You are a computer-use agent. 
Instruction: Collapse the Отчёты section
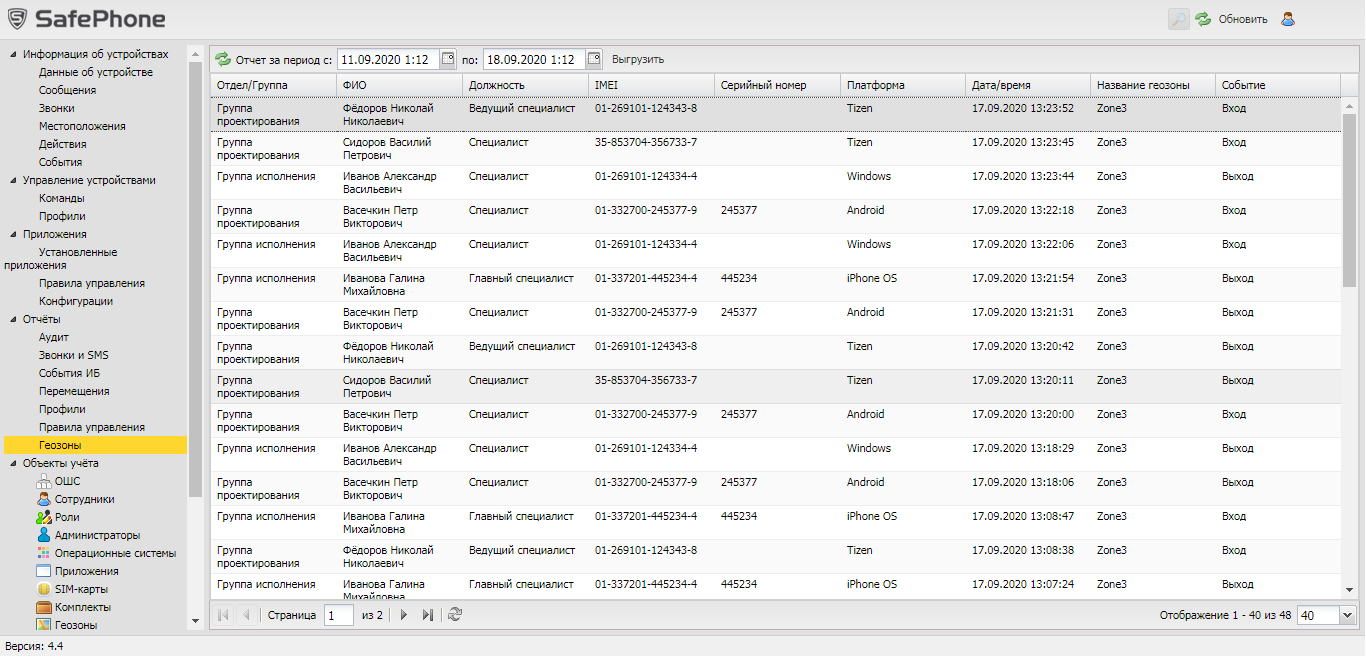click(x=13, y=319)
